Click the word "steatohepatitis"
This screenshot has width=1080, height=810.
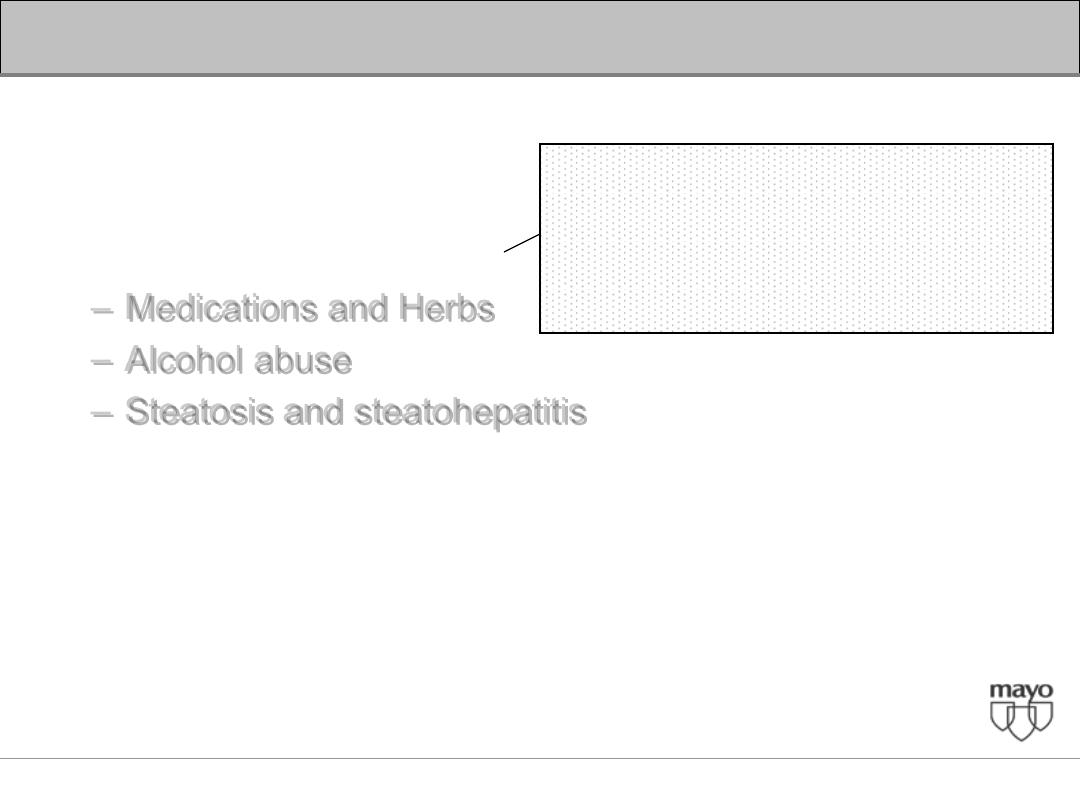(470, 413)
